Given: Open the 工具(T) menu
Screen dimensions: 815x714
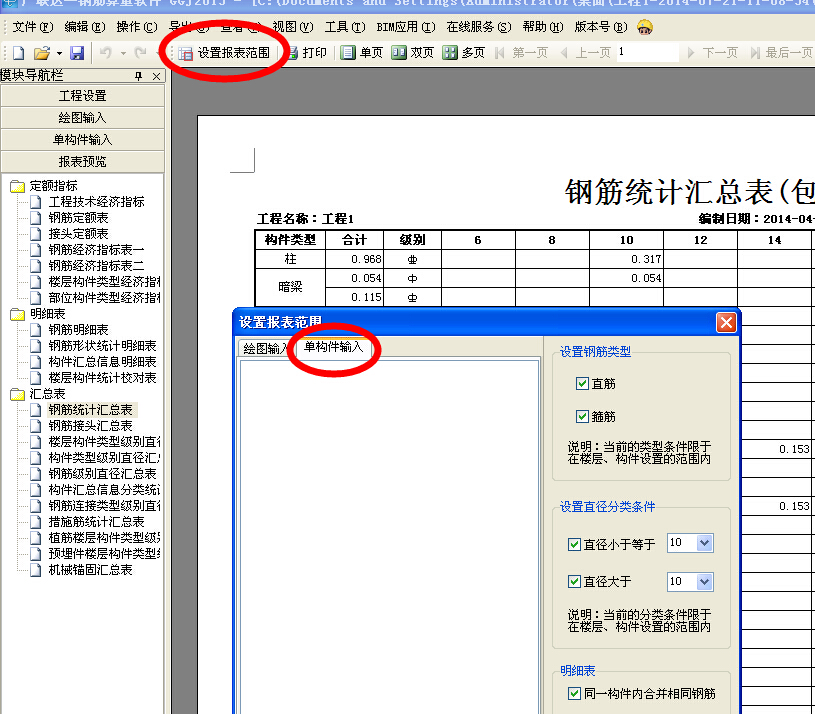Looking at the screenshot, I should pos(345,27).
